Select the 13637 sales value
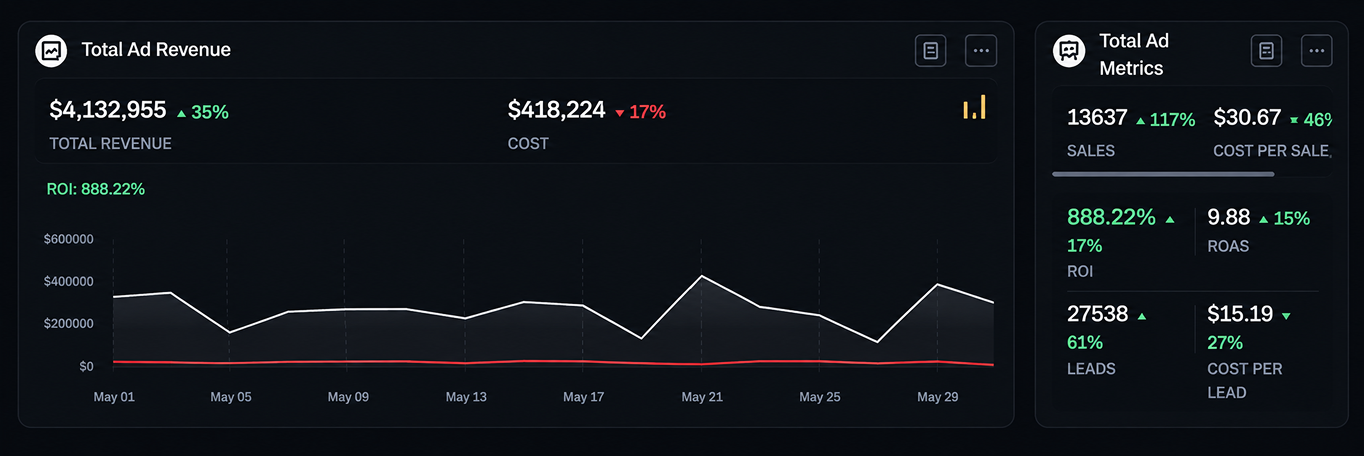The image size is (1364, 456). (1097, 118)
